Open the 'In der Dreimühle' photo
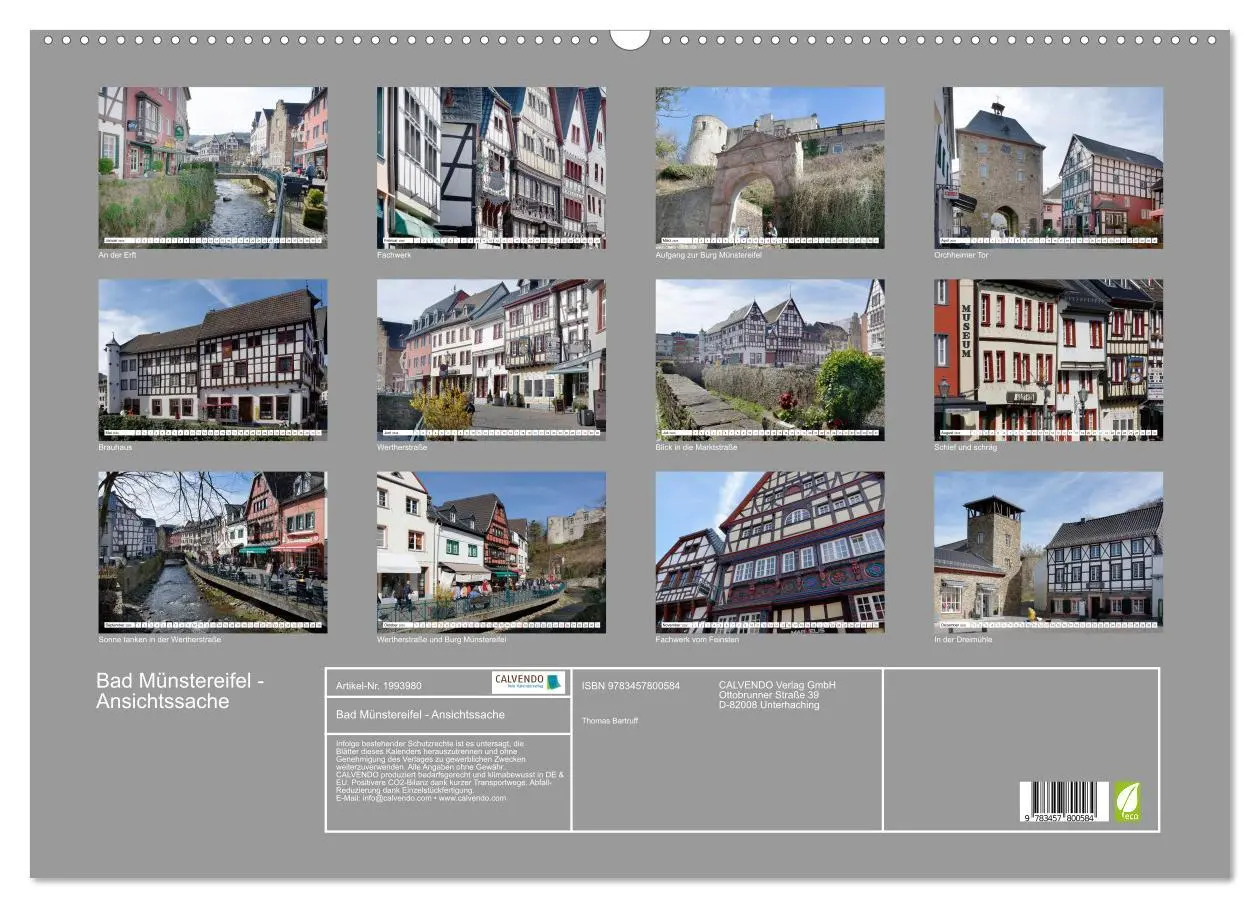 coord(1048,552)
